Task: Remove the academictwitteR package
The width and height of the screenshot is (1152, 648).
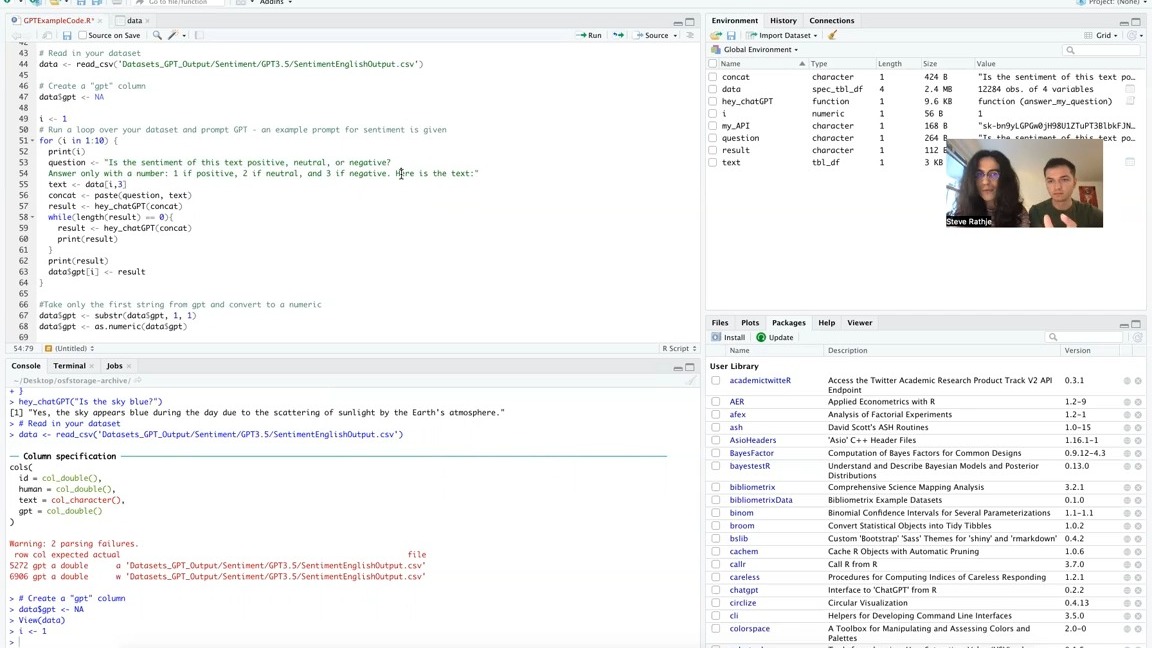Action: tap(1138, 381)
